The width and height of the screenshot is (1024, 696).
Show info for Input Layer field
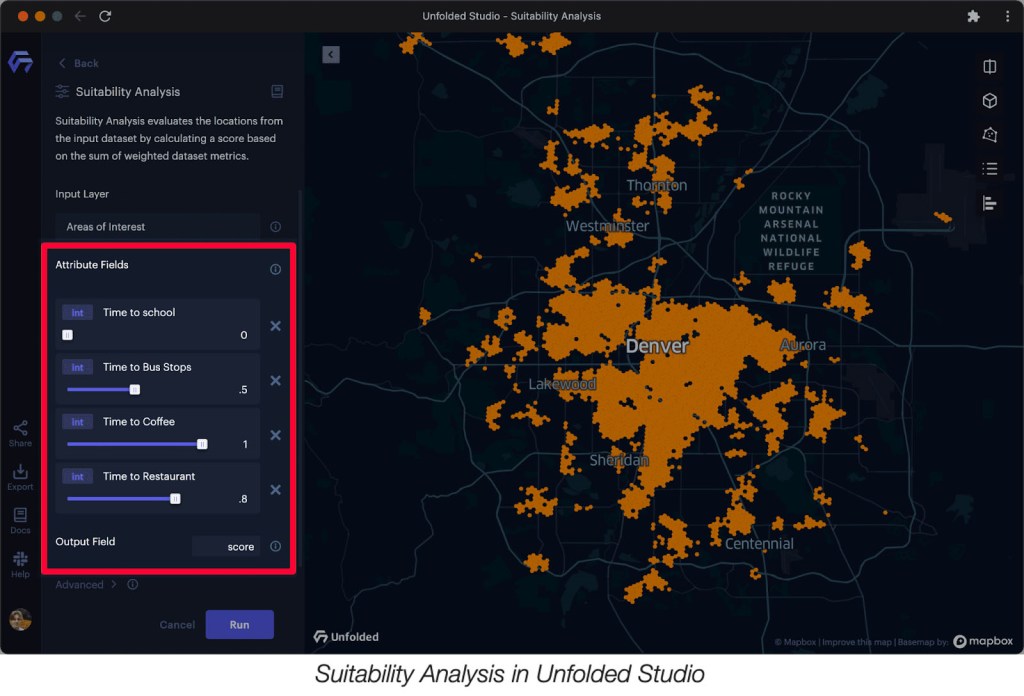(x=276, y=227)
